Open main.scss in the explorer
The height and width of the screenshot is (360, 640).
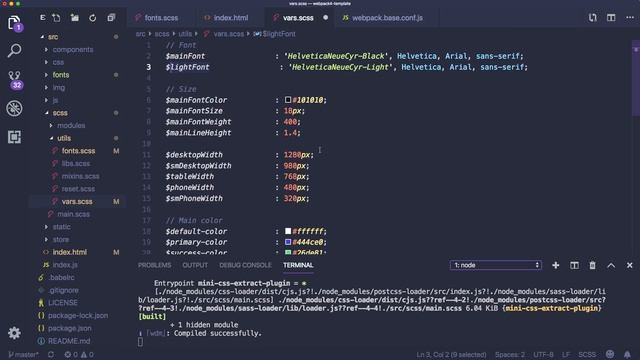pos(73,214)
